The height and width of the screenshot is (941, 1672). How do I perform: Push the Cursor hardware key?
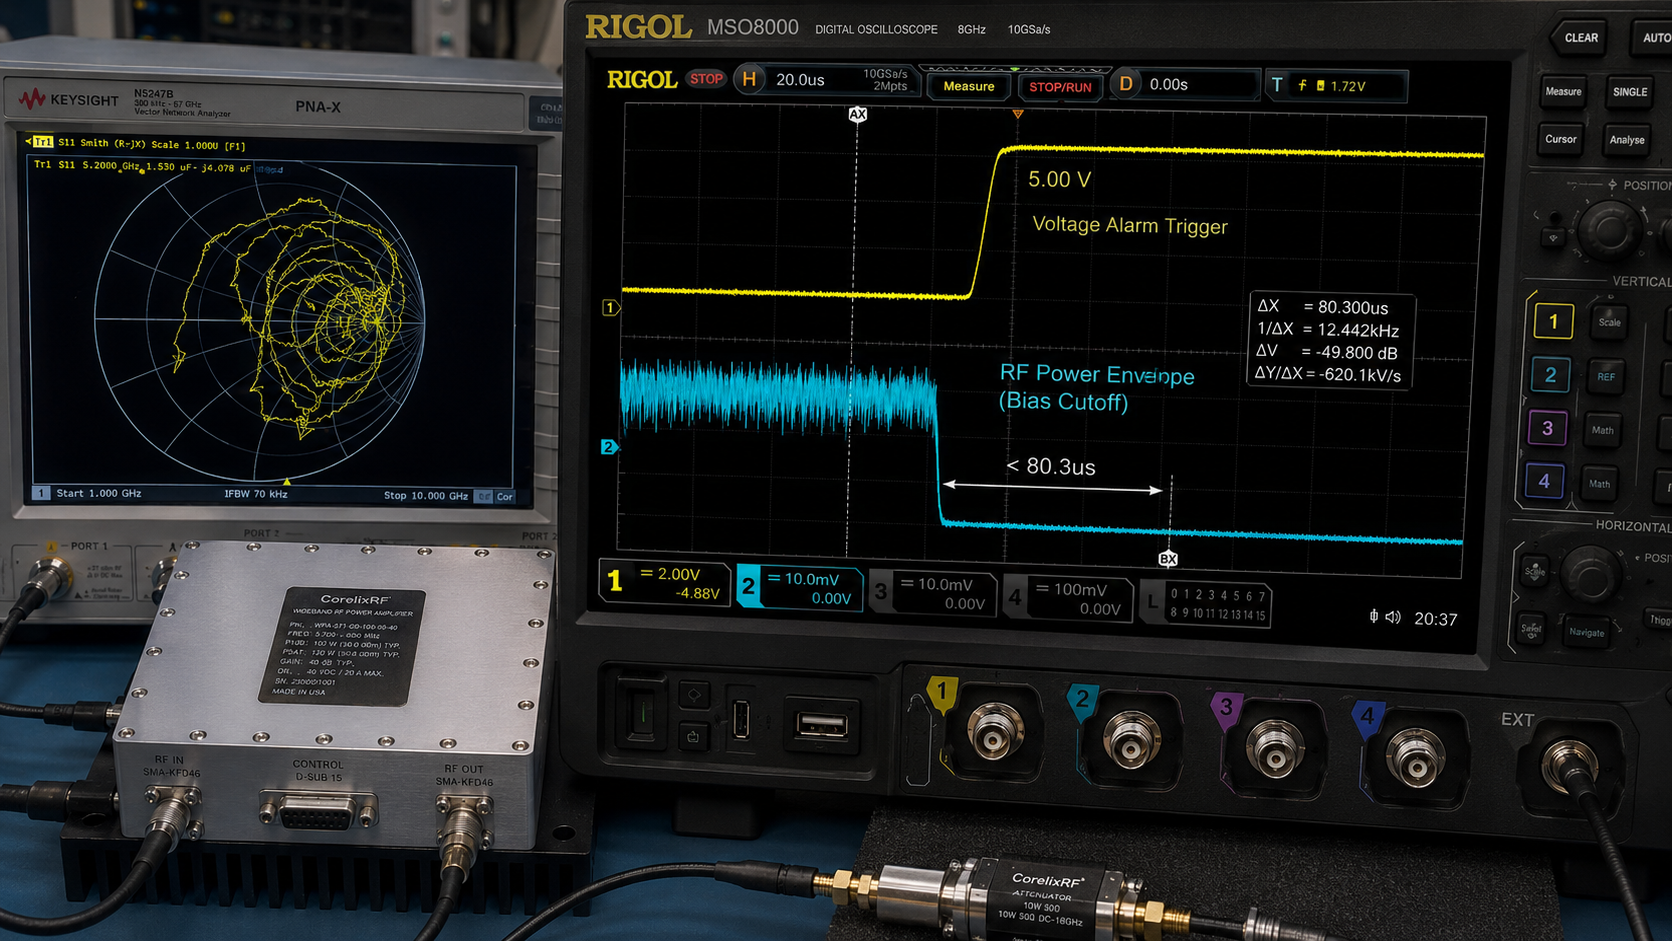(x=1560, y=140)
